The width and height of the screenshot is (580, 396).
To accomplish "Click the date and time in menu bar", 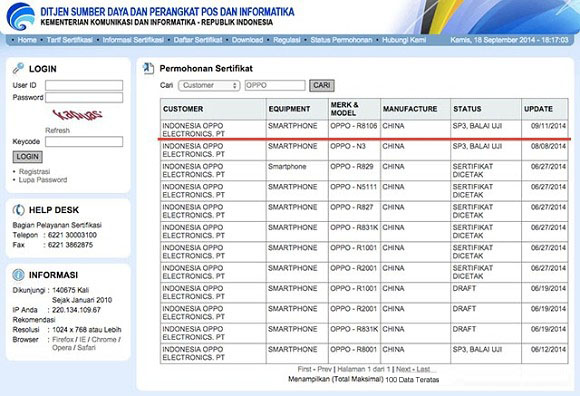I will pos(509,40).
